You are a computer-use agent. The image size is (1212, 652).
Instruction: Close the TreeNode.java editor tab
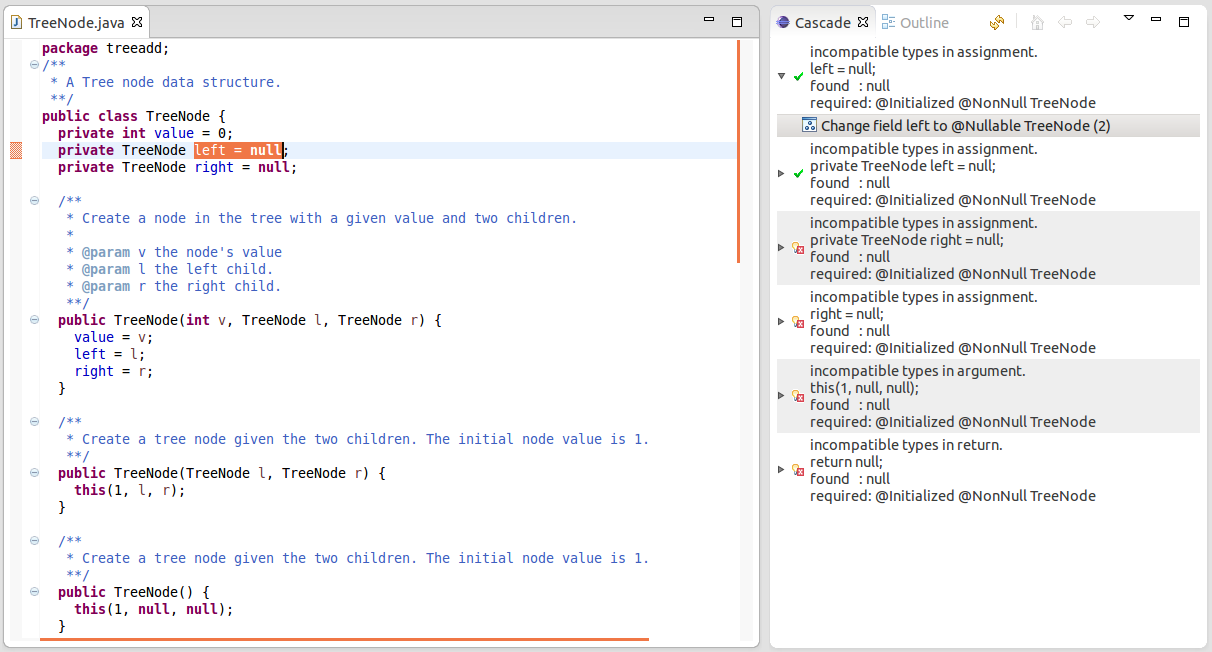[137, 22]
